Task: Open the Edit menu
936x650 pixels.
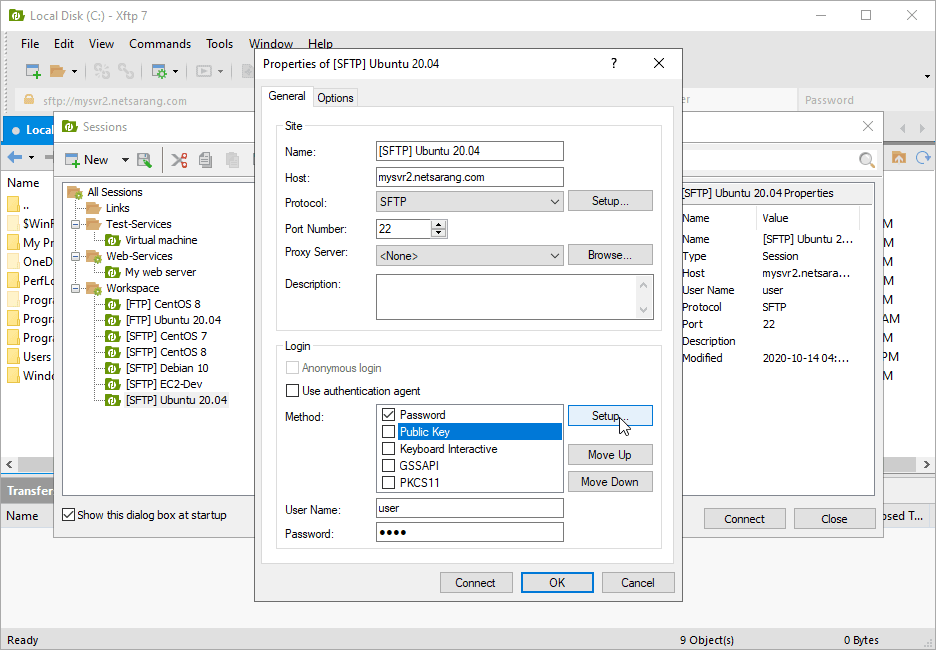Action: click(64, 44)
